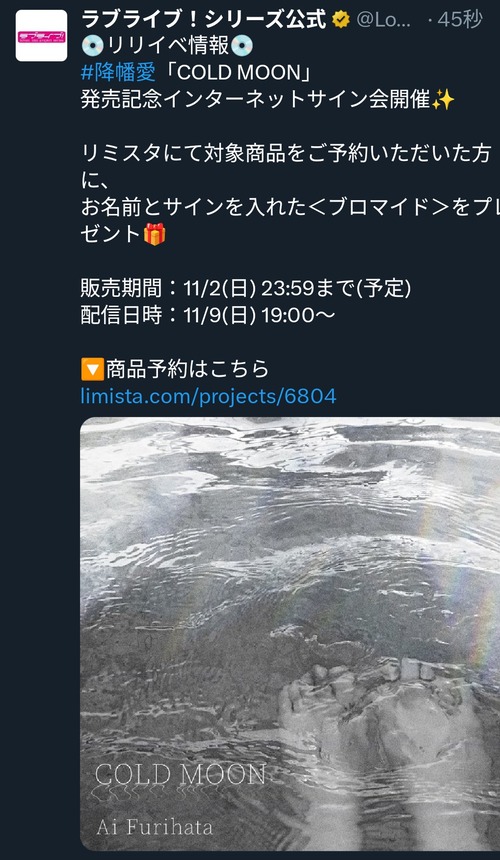Image resolution: width=500 pixels, height=860 pixels.
Task: Click the 販売期間 11/2(日) 23:59 line
Action: click(x=246, y=288)
